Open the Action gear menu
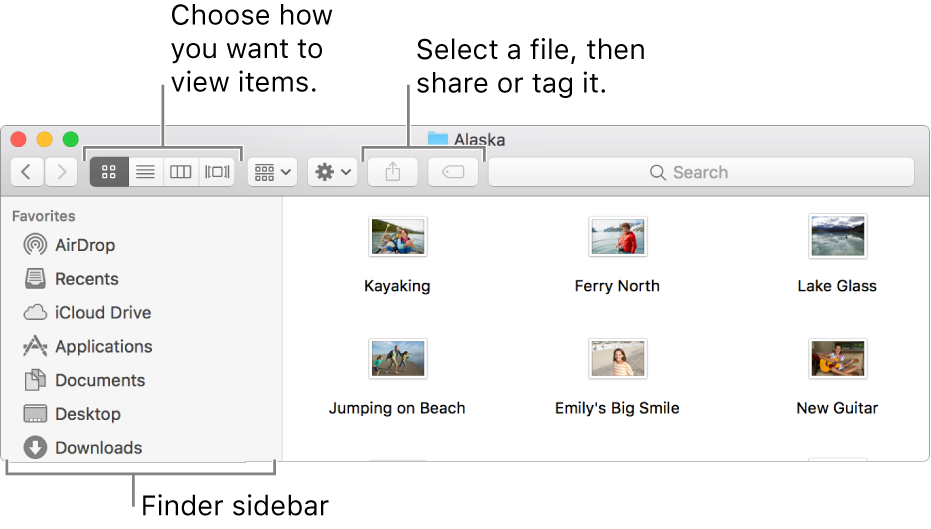The width and height of the screenshot is (931, 529). (x=332, y=172)
